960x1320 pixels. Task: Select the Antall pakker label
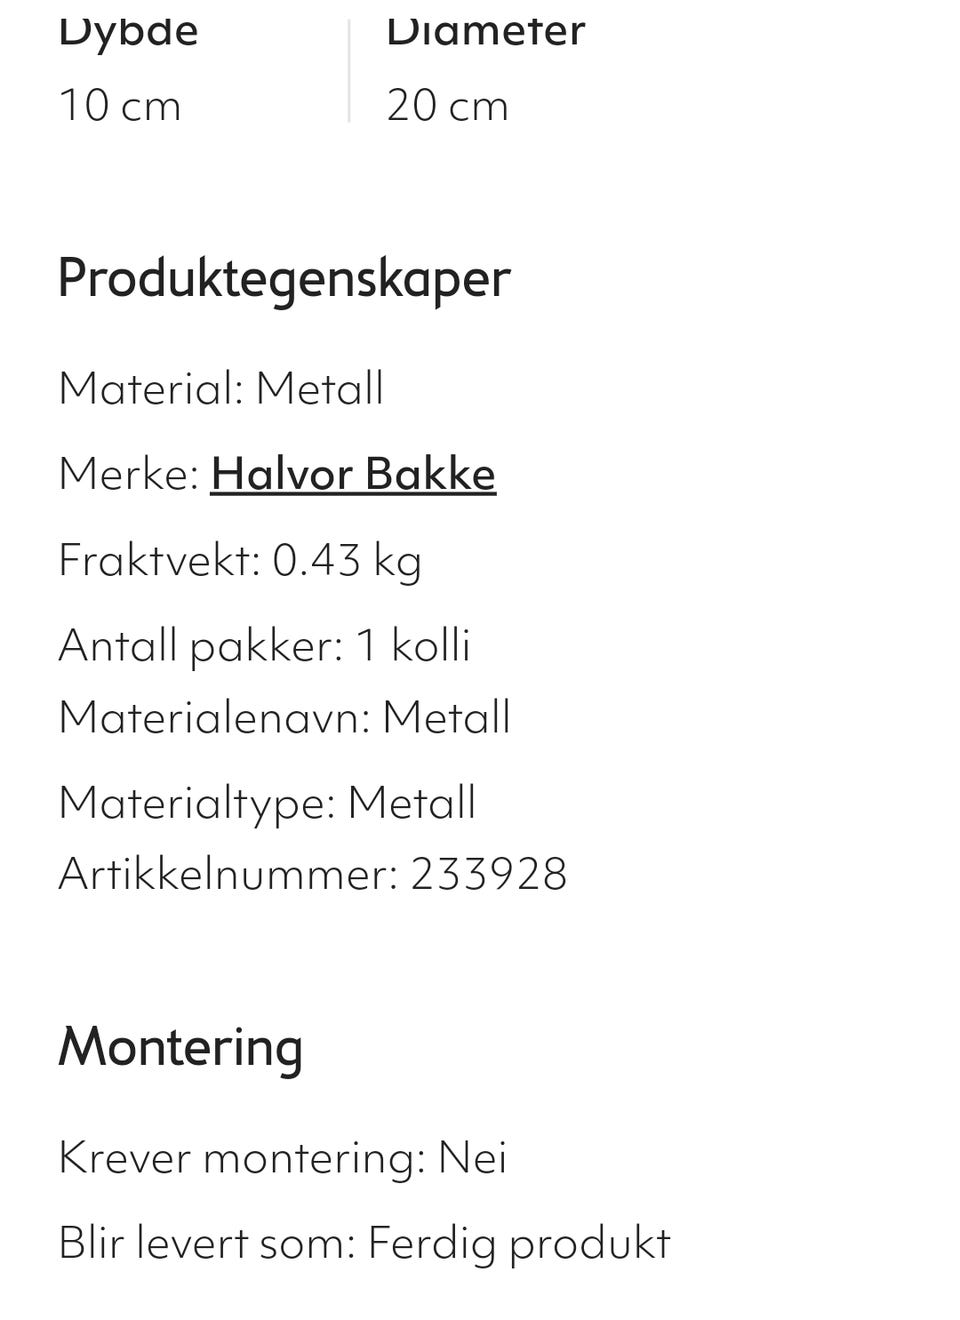(x=200, y=645)
